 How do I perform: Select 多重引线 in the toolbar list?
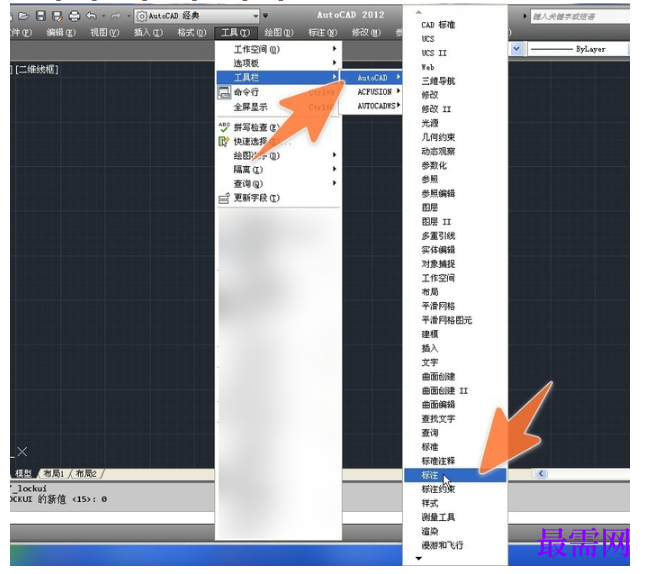438,236
